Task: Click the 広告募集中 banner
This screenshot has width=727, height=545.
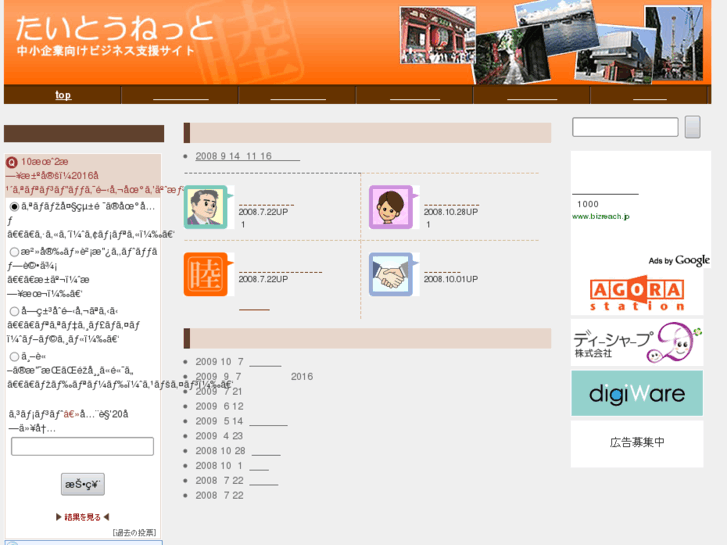Action: point(637,443)
